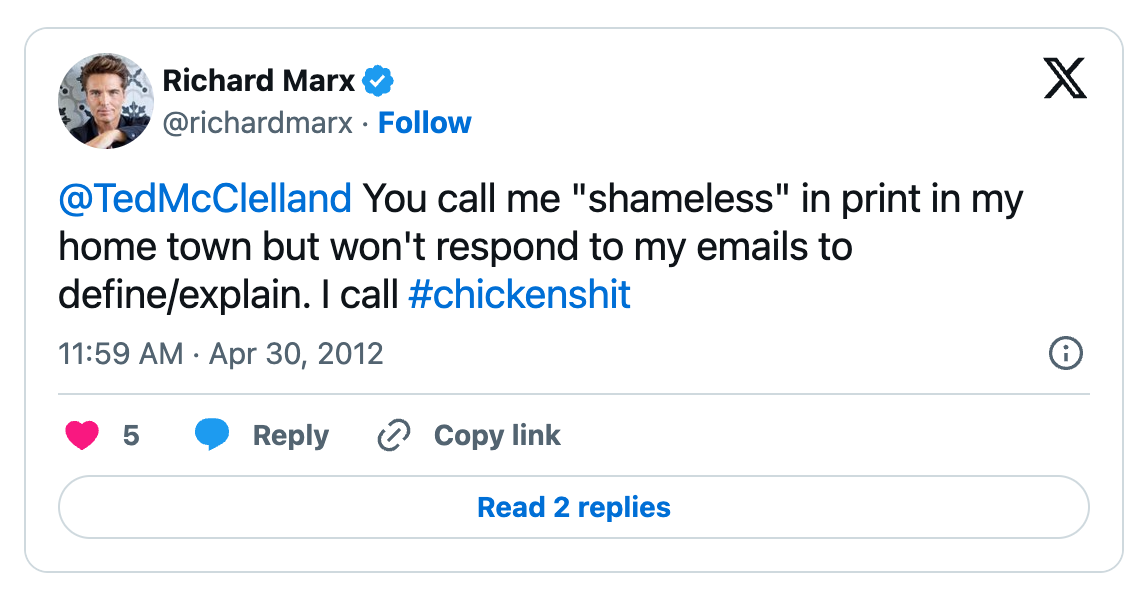This screenshot has width=1146, height=592.
Task: Click the blue verified badge
Action: [x=378, y=80]
